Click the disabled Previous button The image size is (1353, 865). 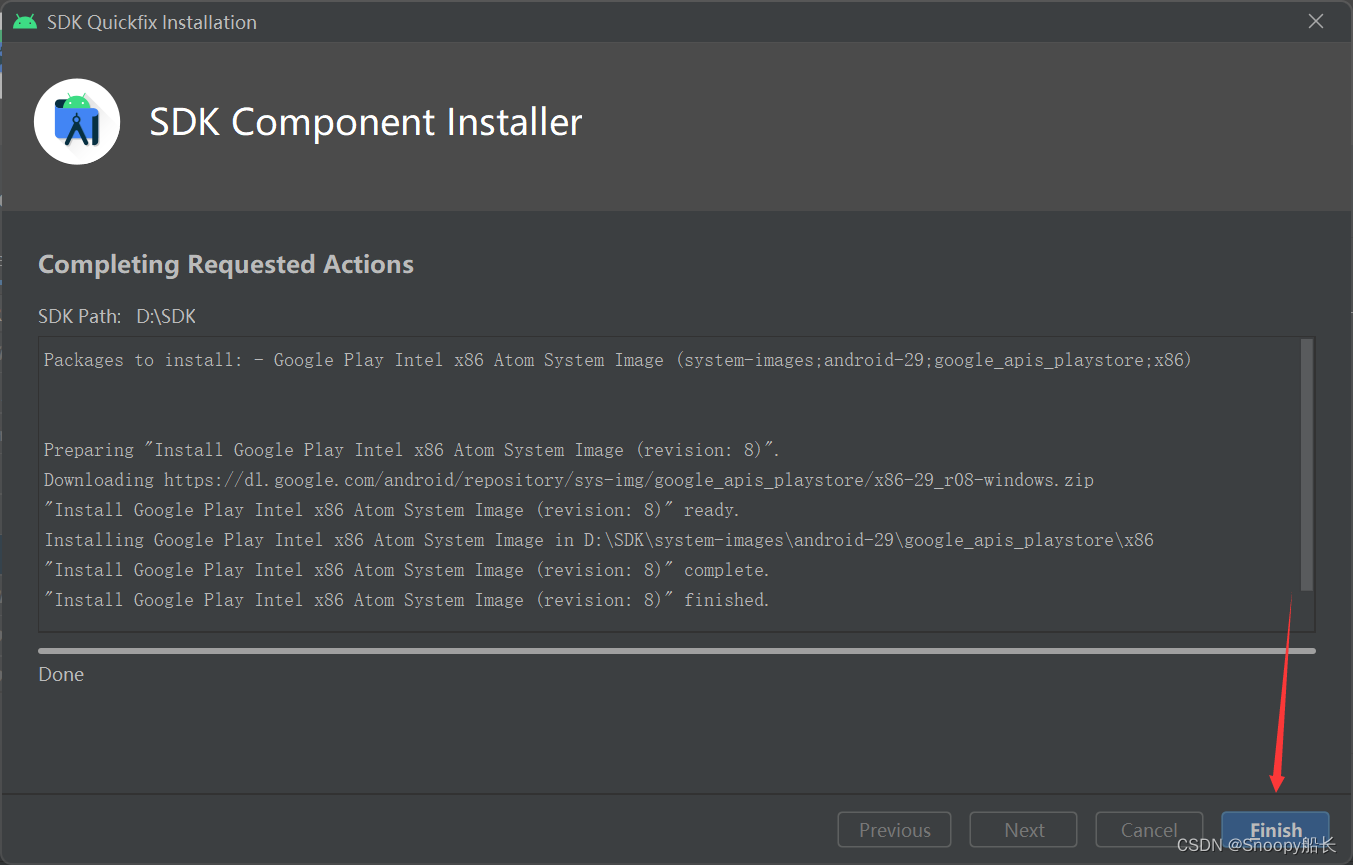click(x=895, y=830)
